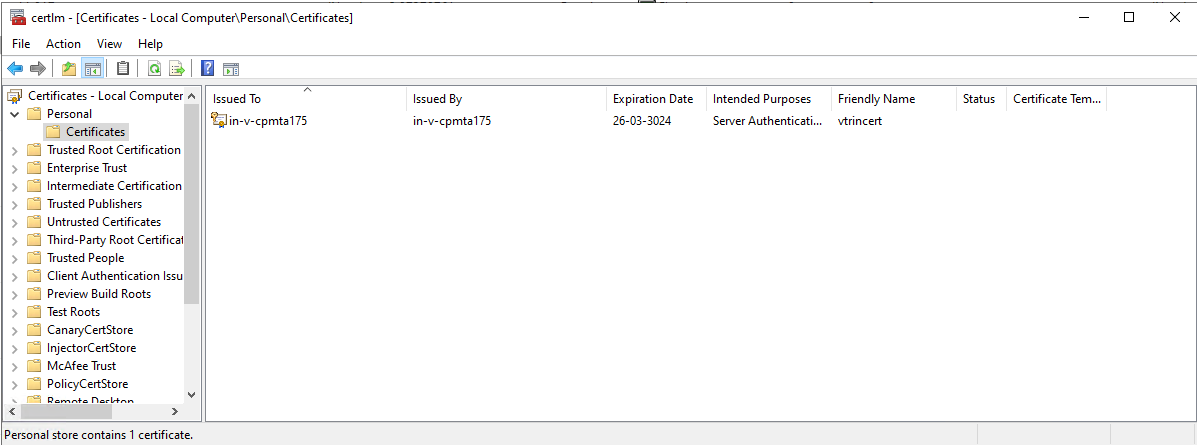Open the View menu
Image resolution: width=1197 pixels, height=445 pixels.
point(110,44)
